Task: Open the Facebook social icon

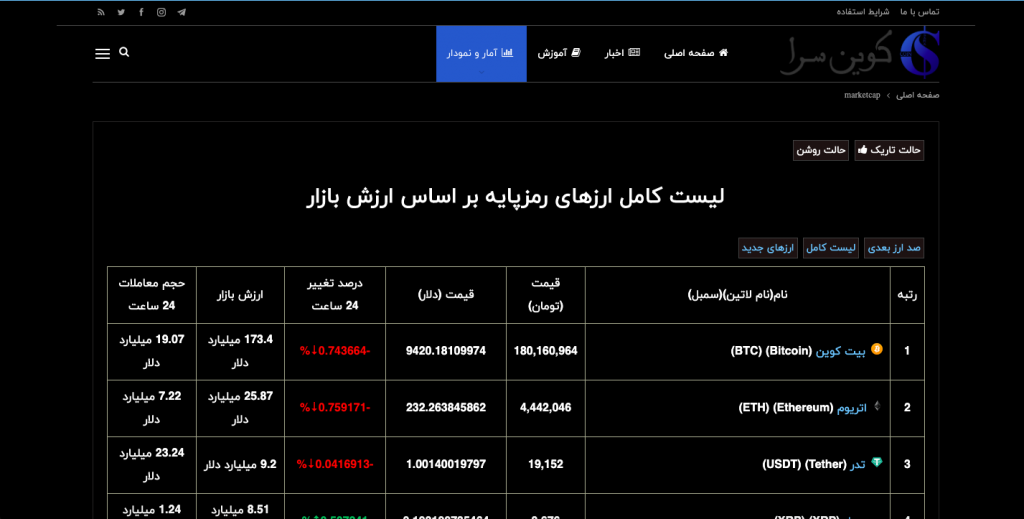Action: tap(141, 12)
